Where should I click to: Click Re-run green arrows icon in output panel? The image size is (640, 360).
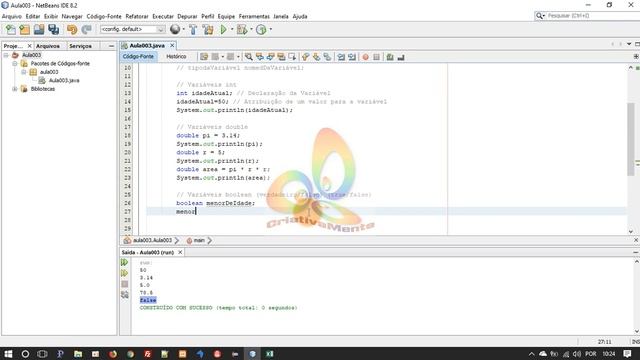pyautogui.click(x=124, y=262)
